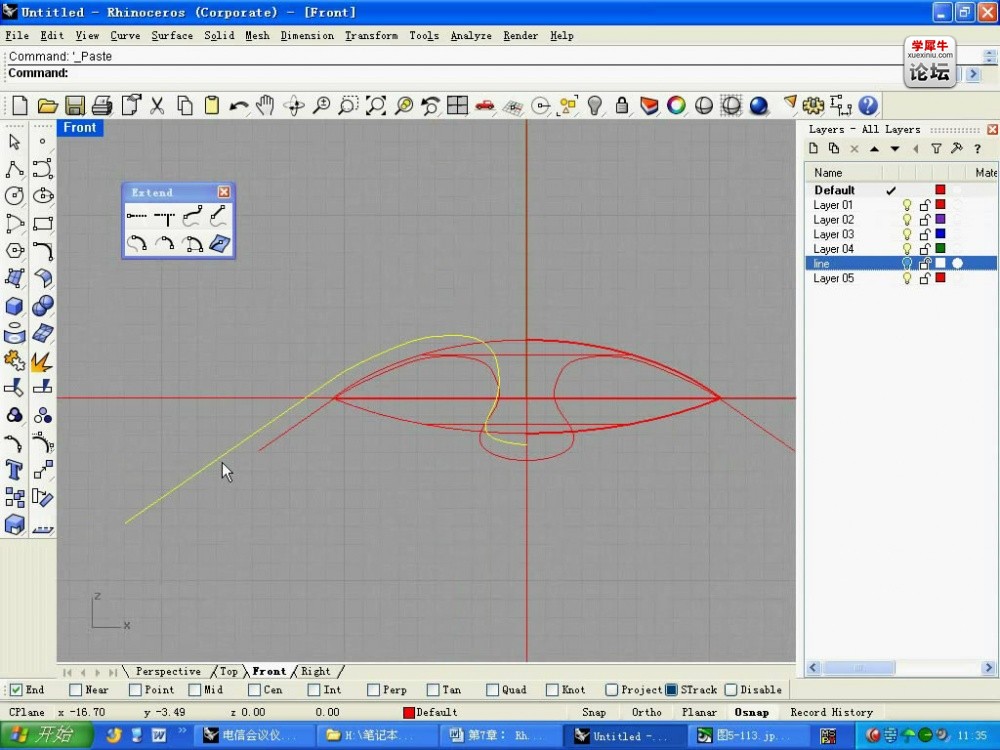Toggle the Osnap status bar button
Screen dimensions: 1000x750
coord(751,712)
